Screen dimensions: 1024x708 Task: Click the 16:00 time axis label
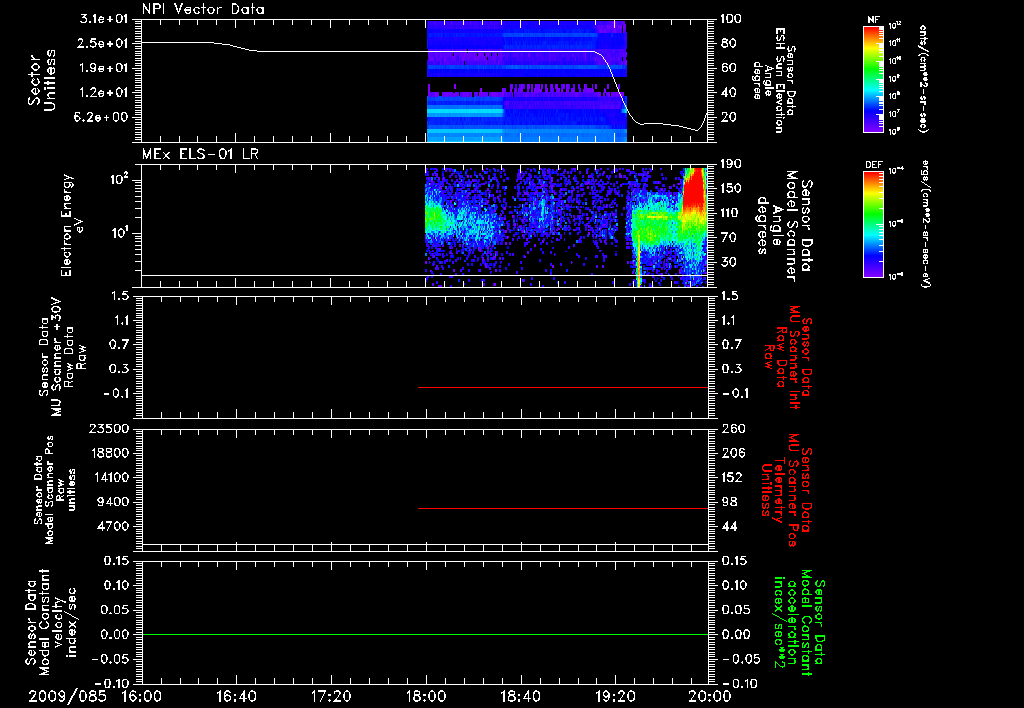(142, 696)
